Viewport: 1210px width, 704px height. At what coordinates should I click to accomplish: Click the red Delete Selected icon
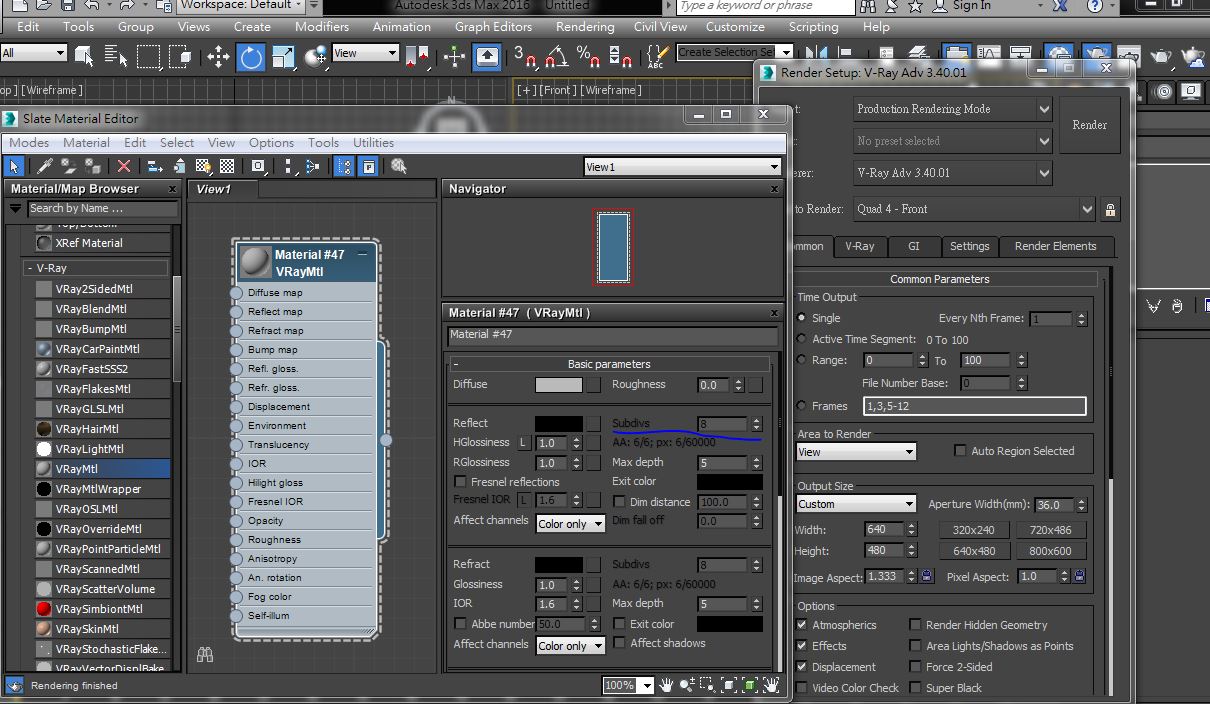[124, 166]
